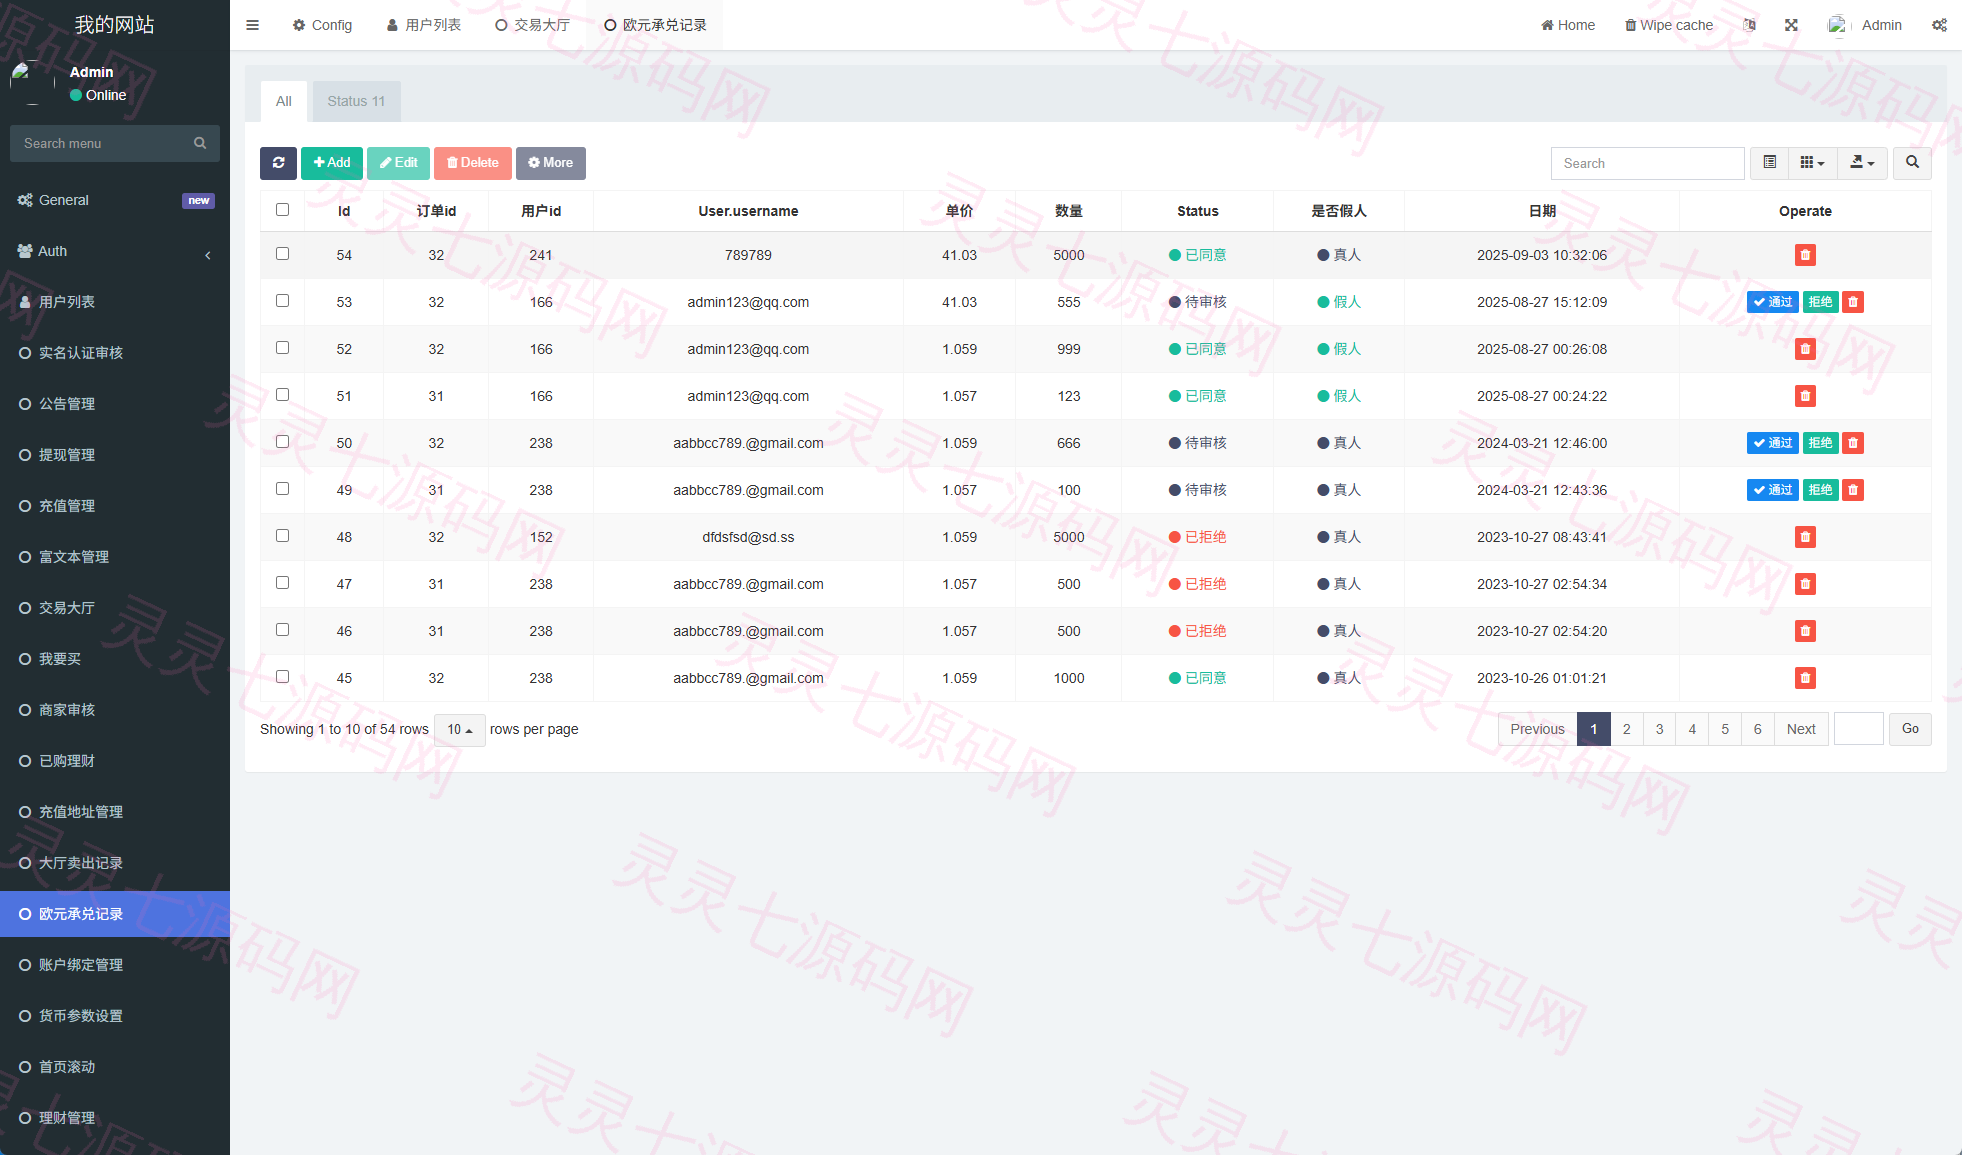Click the page number jump input box
Image resolution: width=1962 pixels, height=1155 pixels.
pyautogui.click(x=1858, y=729)
